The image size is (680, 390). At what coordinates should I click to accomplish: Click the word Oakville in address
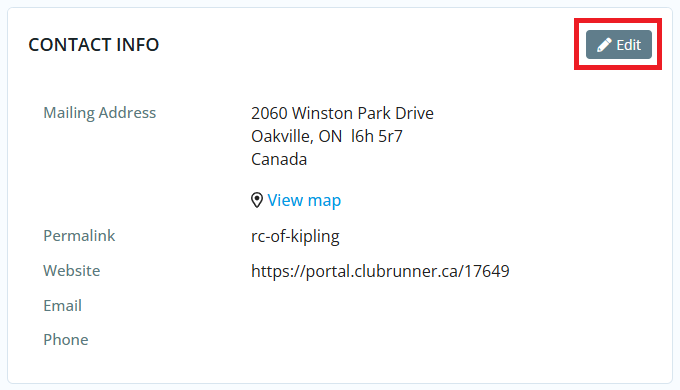(x=282, y=136)
